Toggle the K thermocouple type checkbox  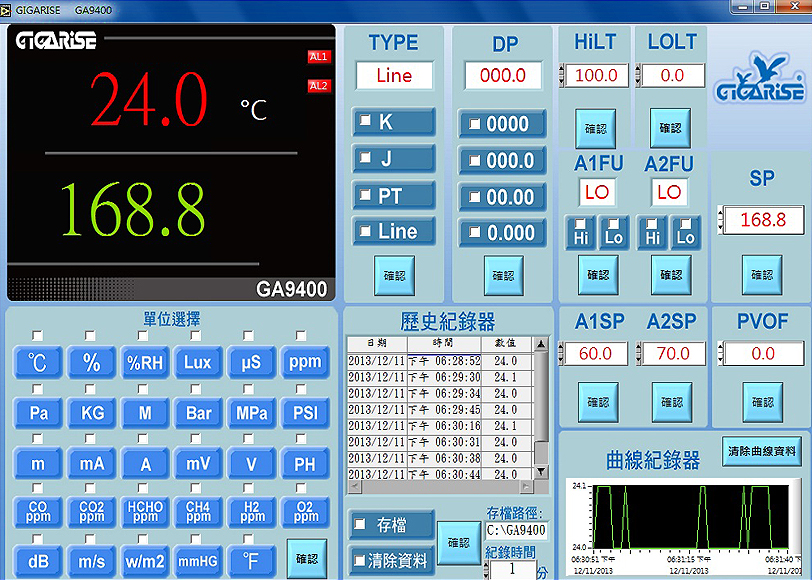pyautogui.click(x=366, y=120)
